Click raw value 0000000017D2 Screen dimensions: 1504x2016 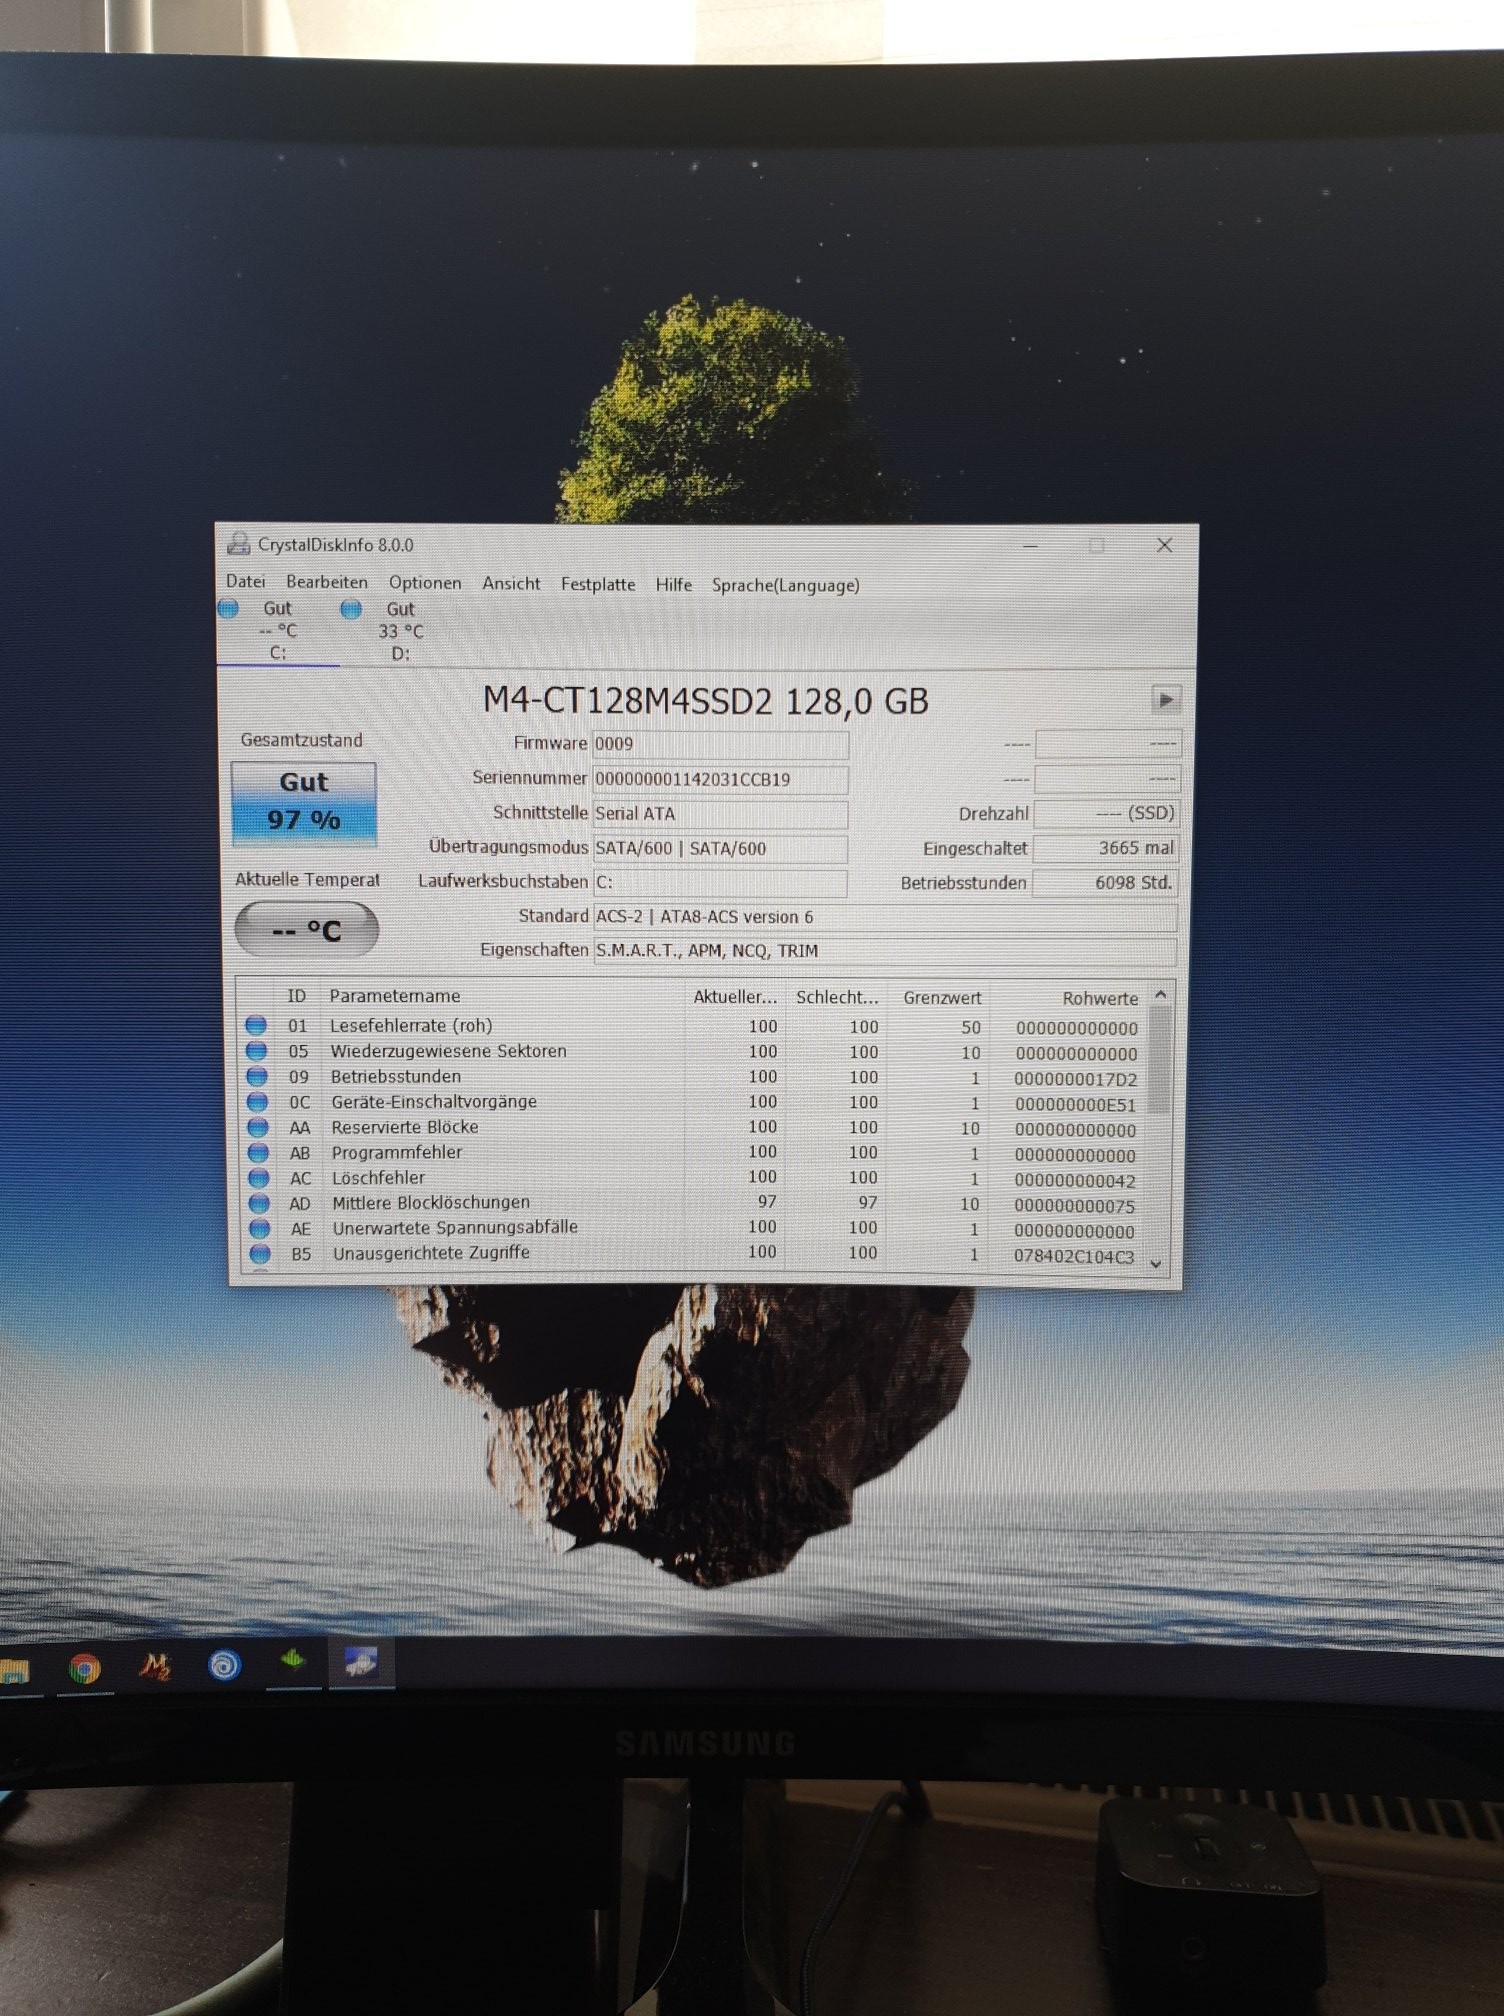click(x=1075, y=1079)
